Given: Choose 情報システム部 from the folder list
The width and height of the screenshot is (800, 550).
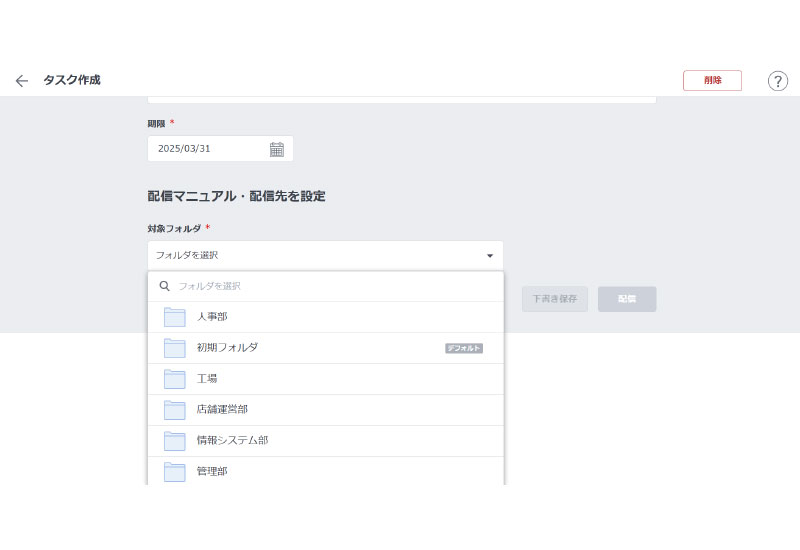Looking at the screenshot, I should click(232, 441).
